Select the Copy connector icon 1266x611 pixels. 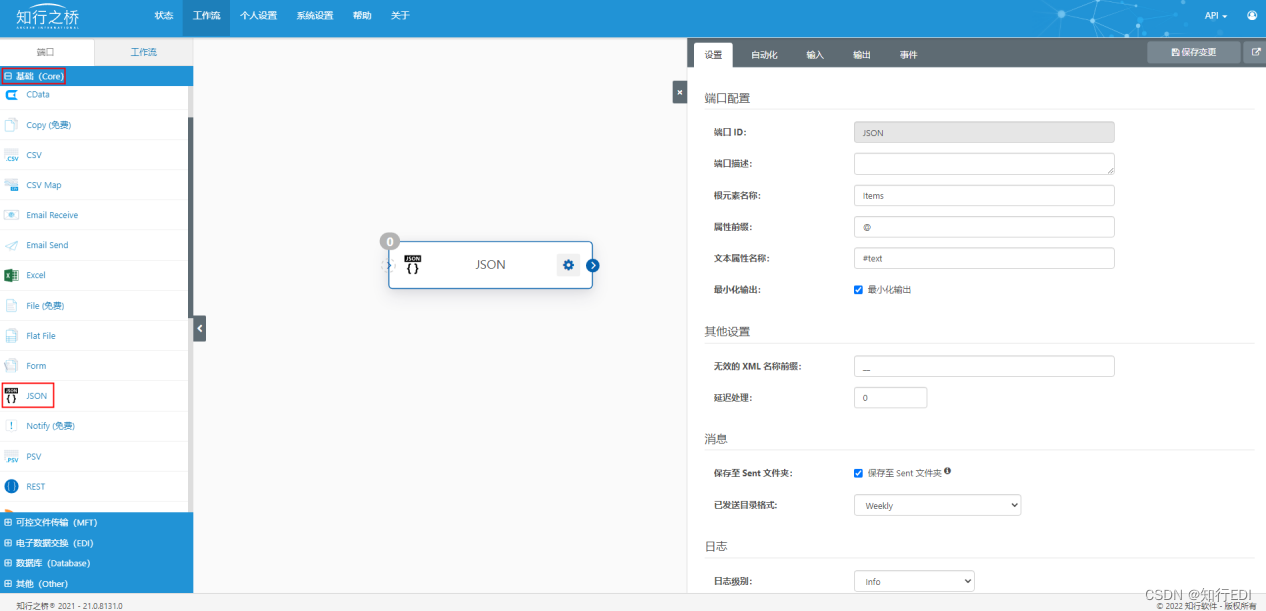click(12, 125)
